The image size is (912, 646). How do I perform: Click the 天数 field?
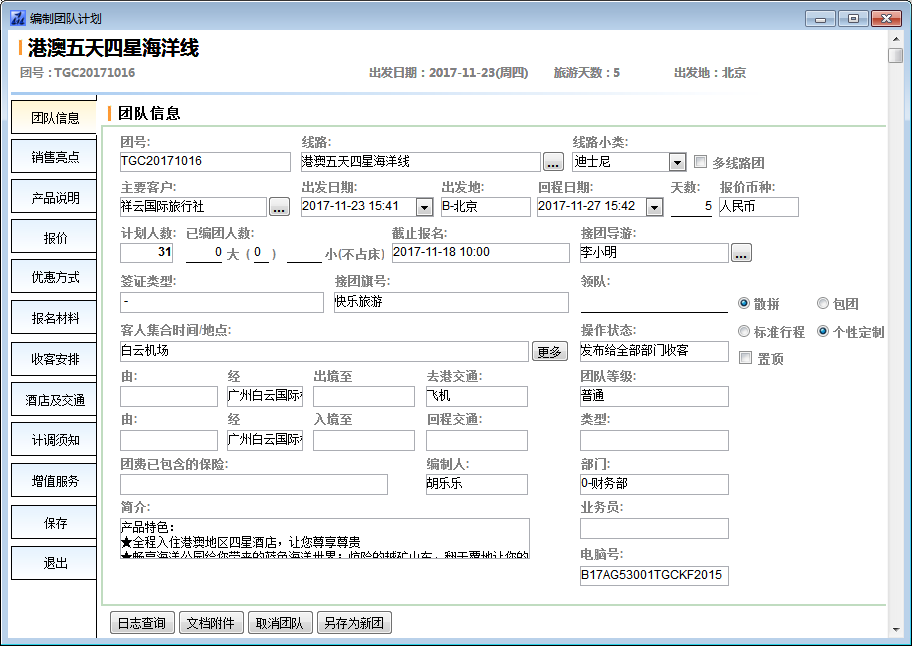692,206
